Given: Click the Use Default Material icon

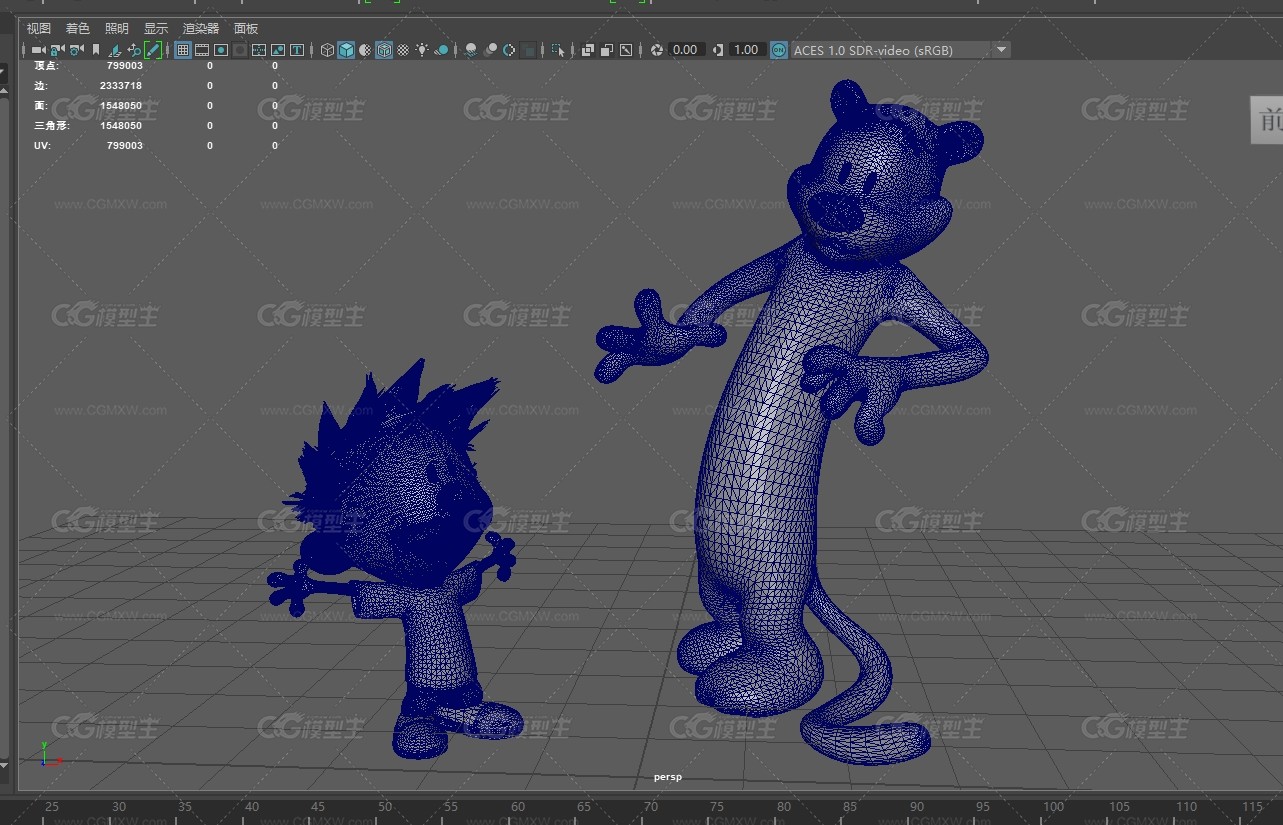Looking at the screenshot, I should pos(365,50).
